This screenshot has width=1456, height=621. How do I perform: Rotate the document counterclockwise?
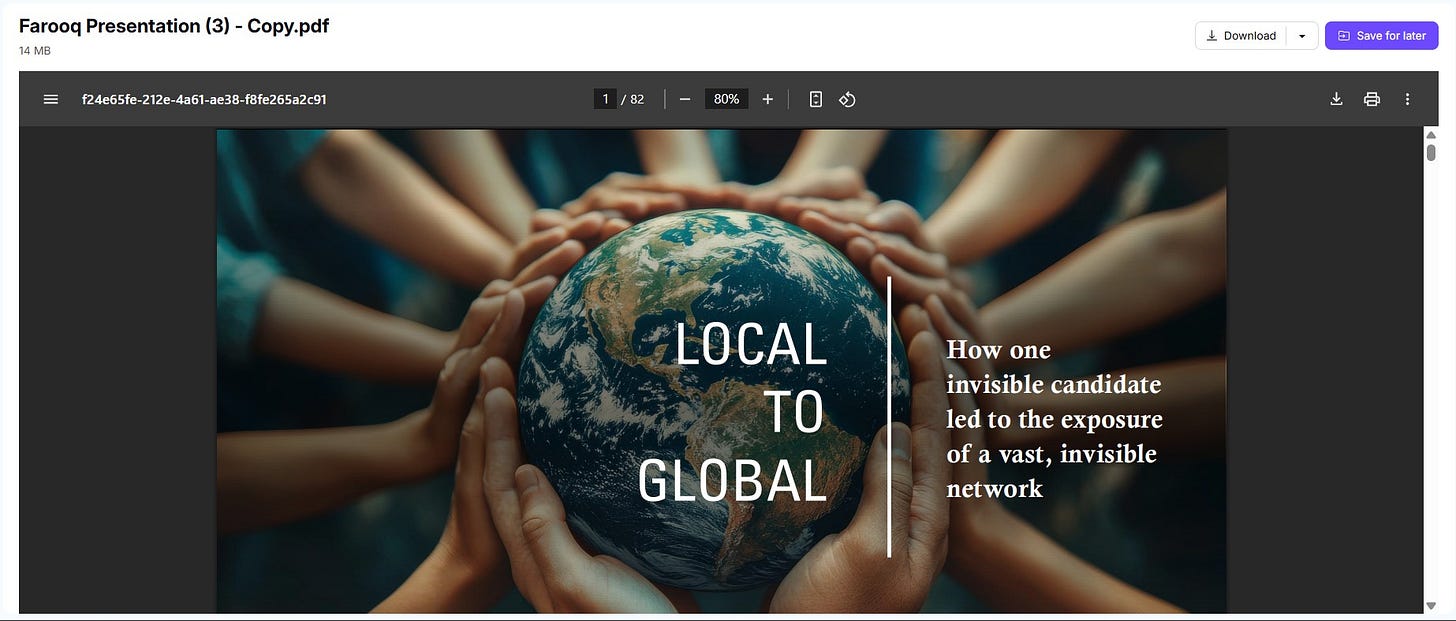click(847, 99)
